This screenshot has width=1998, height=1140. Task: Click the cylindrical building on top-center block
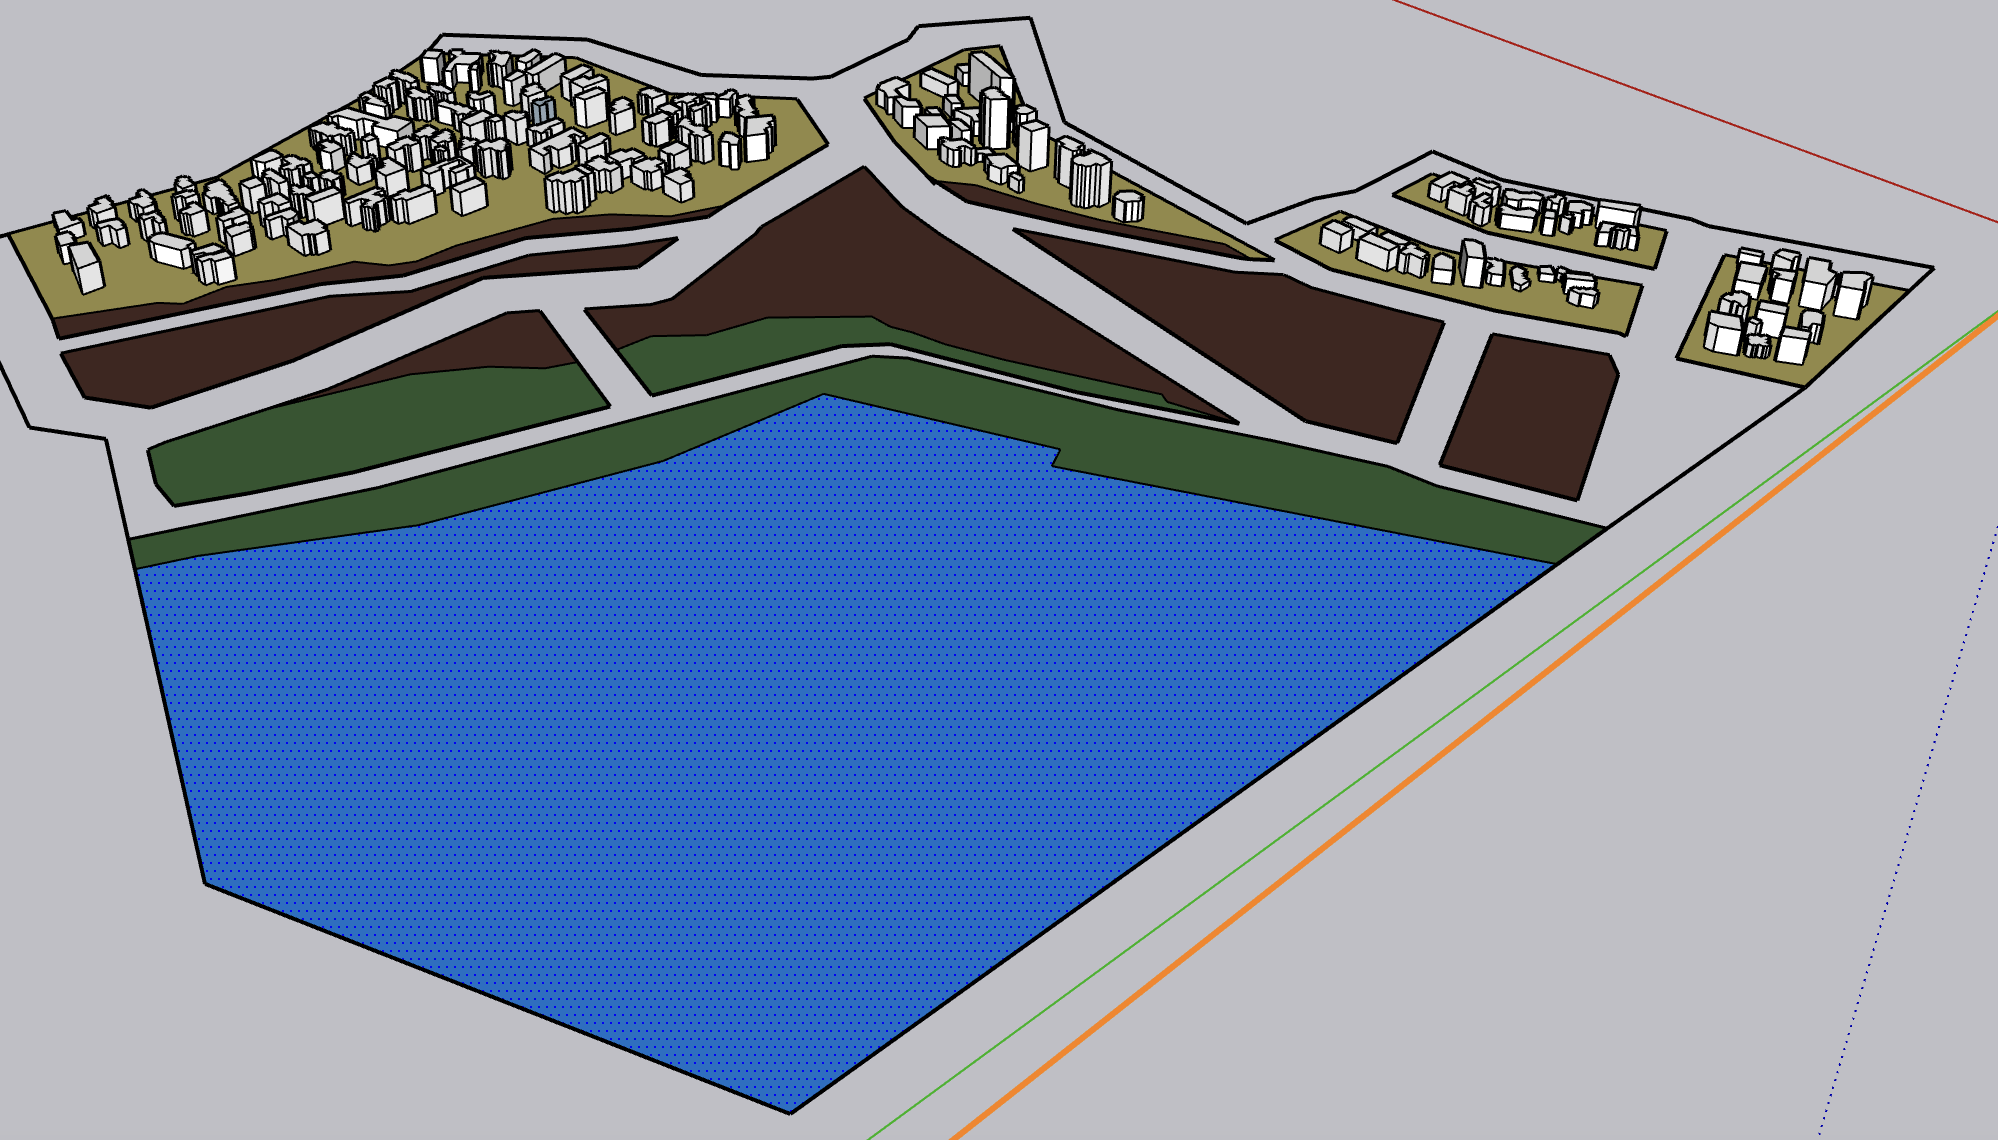[x=1127, y=206]
